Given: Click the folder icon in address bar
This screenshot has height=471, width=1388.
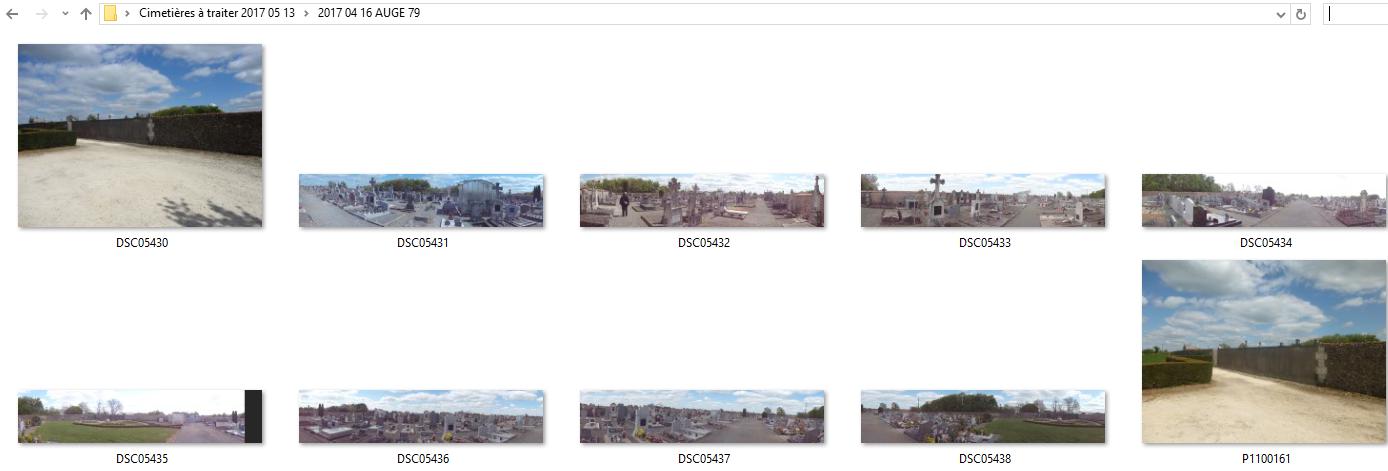Looking at the screenshot, I should 111,14.
